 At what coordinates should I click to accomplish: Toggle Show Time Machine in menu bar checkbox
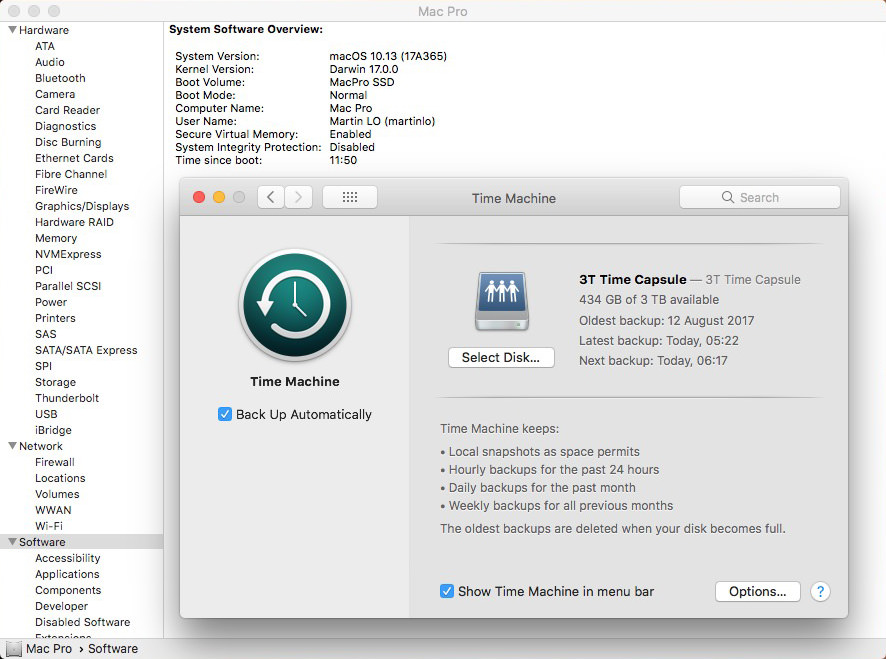pyautogui.click(x=446, y=591)
